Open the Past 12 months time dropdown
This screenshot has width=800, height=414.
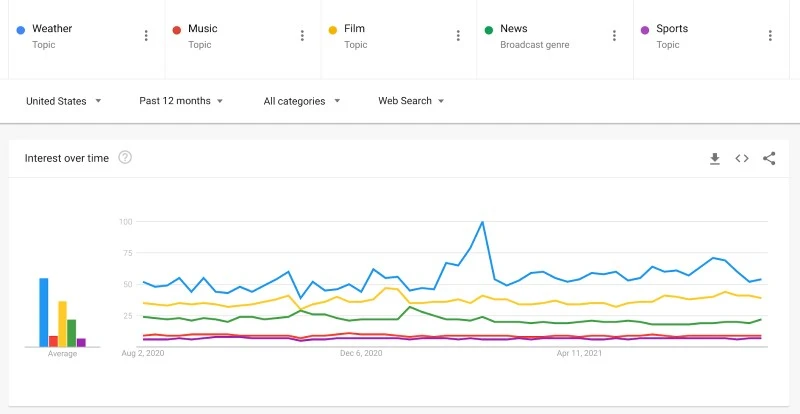pos(181,101)
